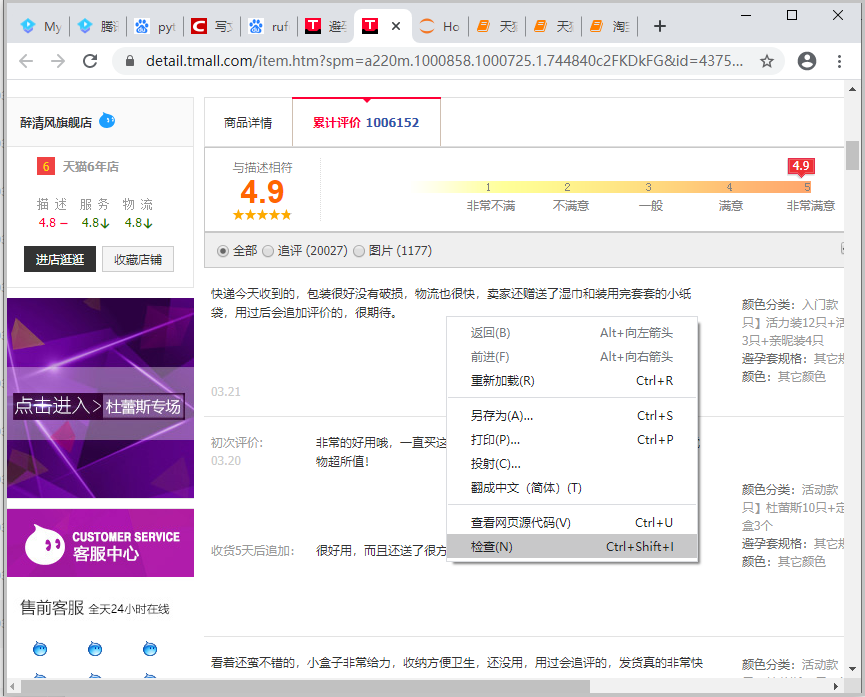Click the 收藏店铺 button
The width and height of the screenshot is (865, 697).
pos(138,259)
